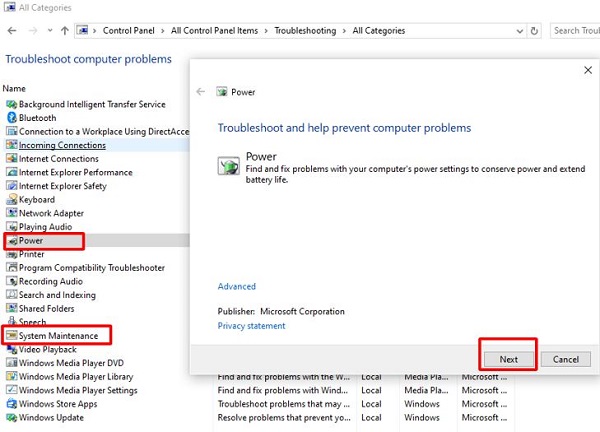The height and width of the screenshot is (432, 600).
Task: Open the address bar history dropdown
Action: (x=519, y=31)
